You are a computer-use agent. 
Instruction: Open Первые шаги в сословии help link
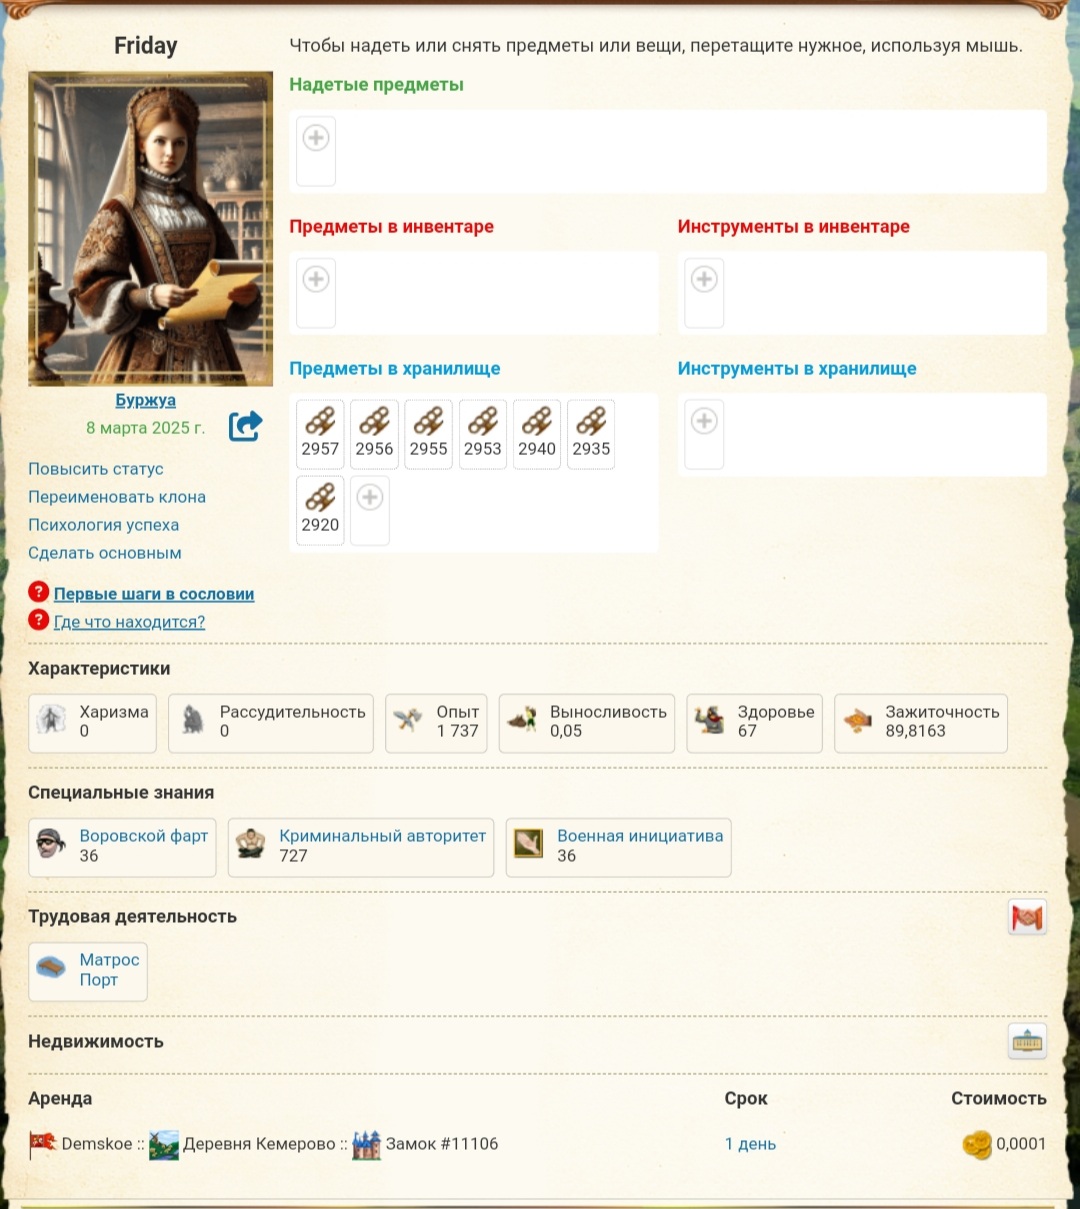pyautogui.click(x=154, y=594)
